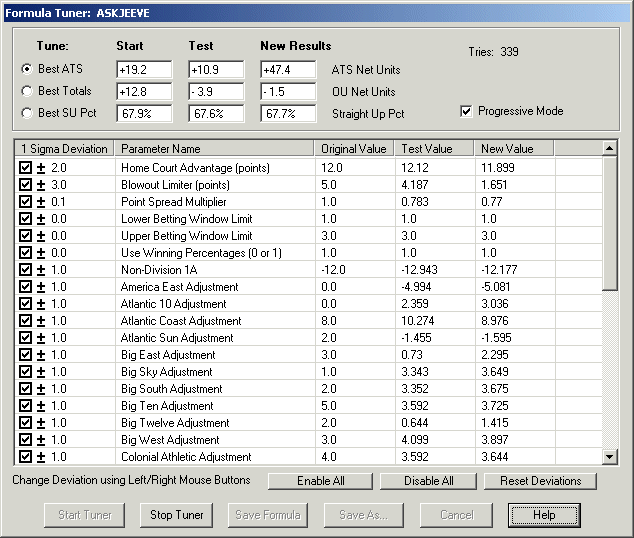Image resolution: width=634 pixels, height=538 pixels.
Task: Toggle the Upper Betting Window Limit checkbox
Action: tap(25, 235)
